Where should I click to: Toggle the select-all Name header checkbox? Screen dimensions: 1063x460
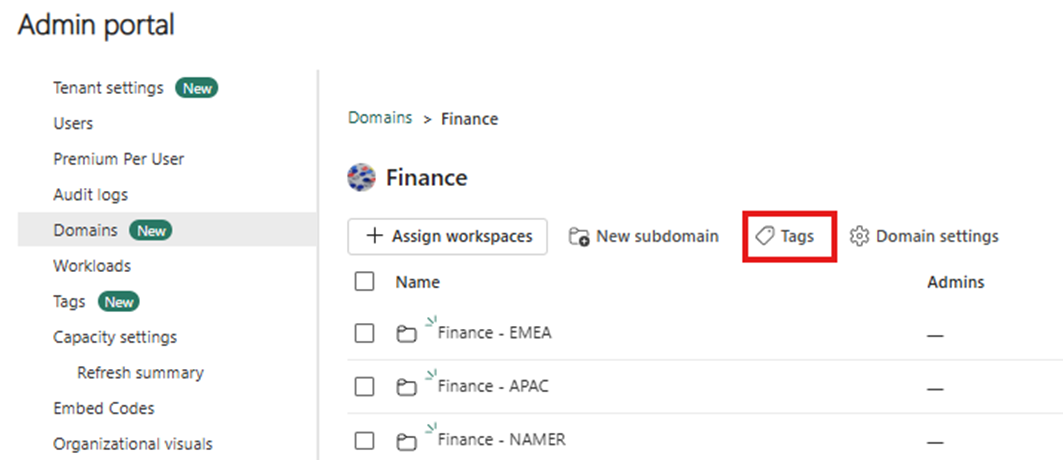365,282
